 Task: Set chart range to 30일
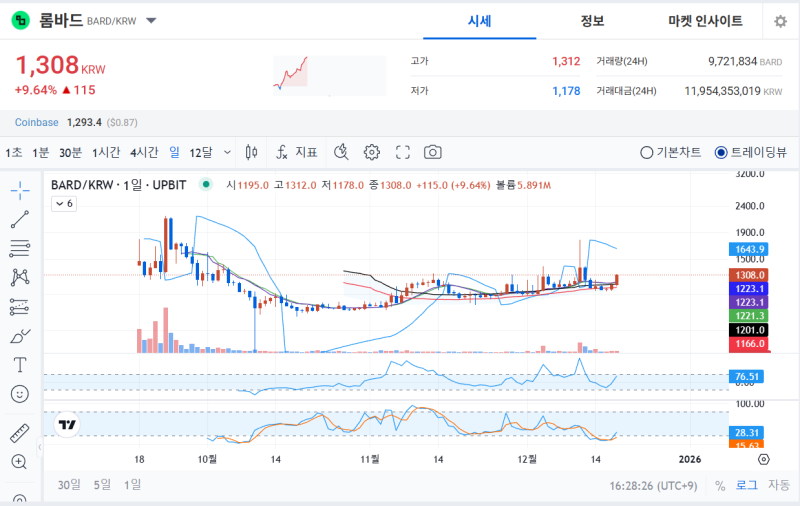(69, 485)
